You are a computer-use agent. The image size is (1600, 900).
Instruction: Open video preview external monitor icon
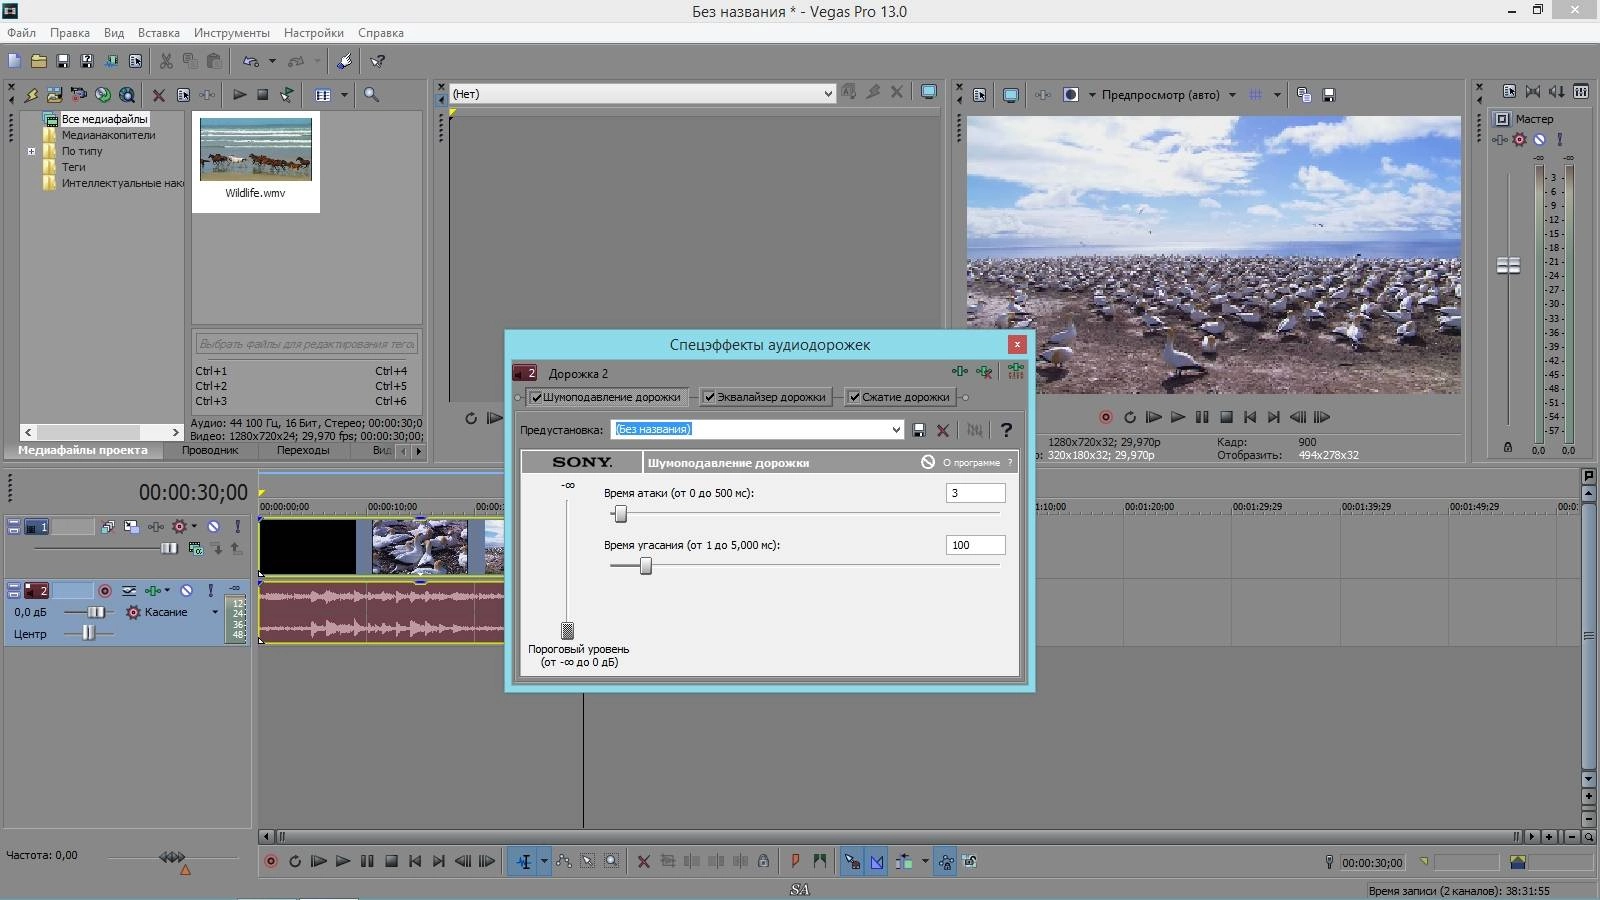1011,95
